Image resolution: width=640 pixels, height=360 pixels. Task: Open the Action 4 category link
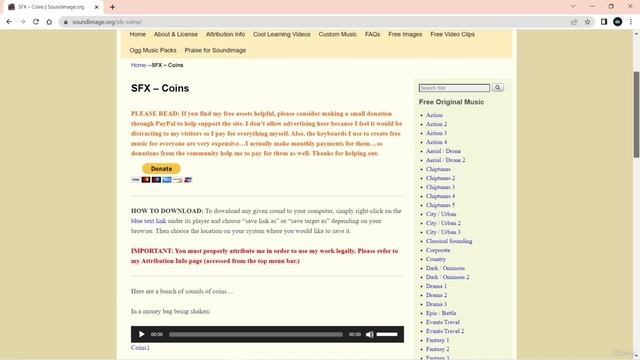[x=436, y=142]
